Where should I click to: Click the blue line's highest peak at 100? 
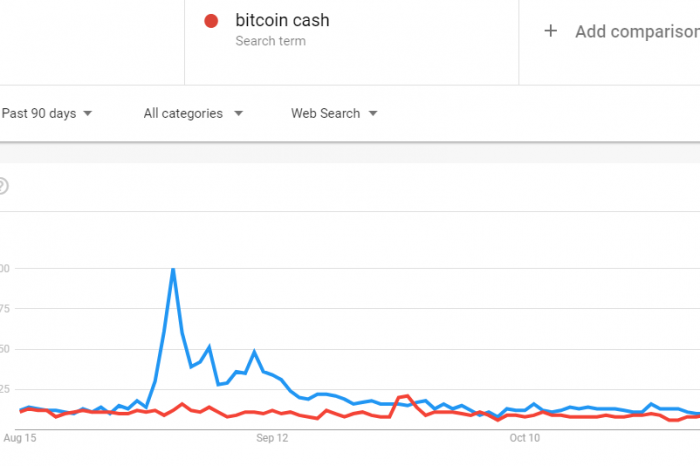click(x=173, y=269)
